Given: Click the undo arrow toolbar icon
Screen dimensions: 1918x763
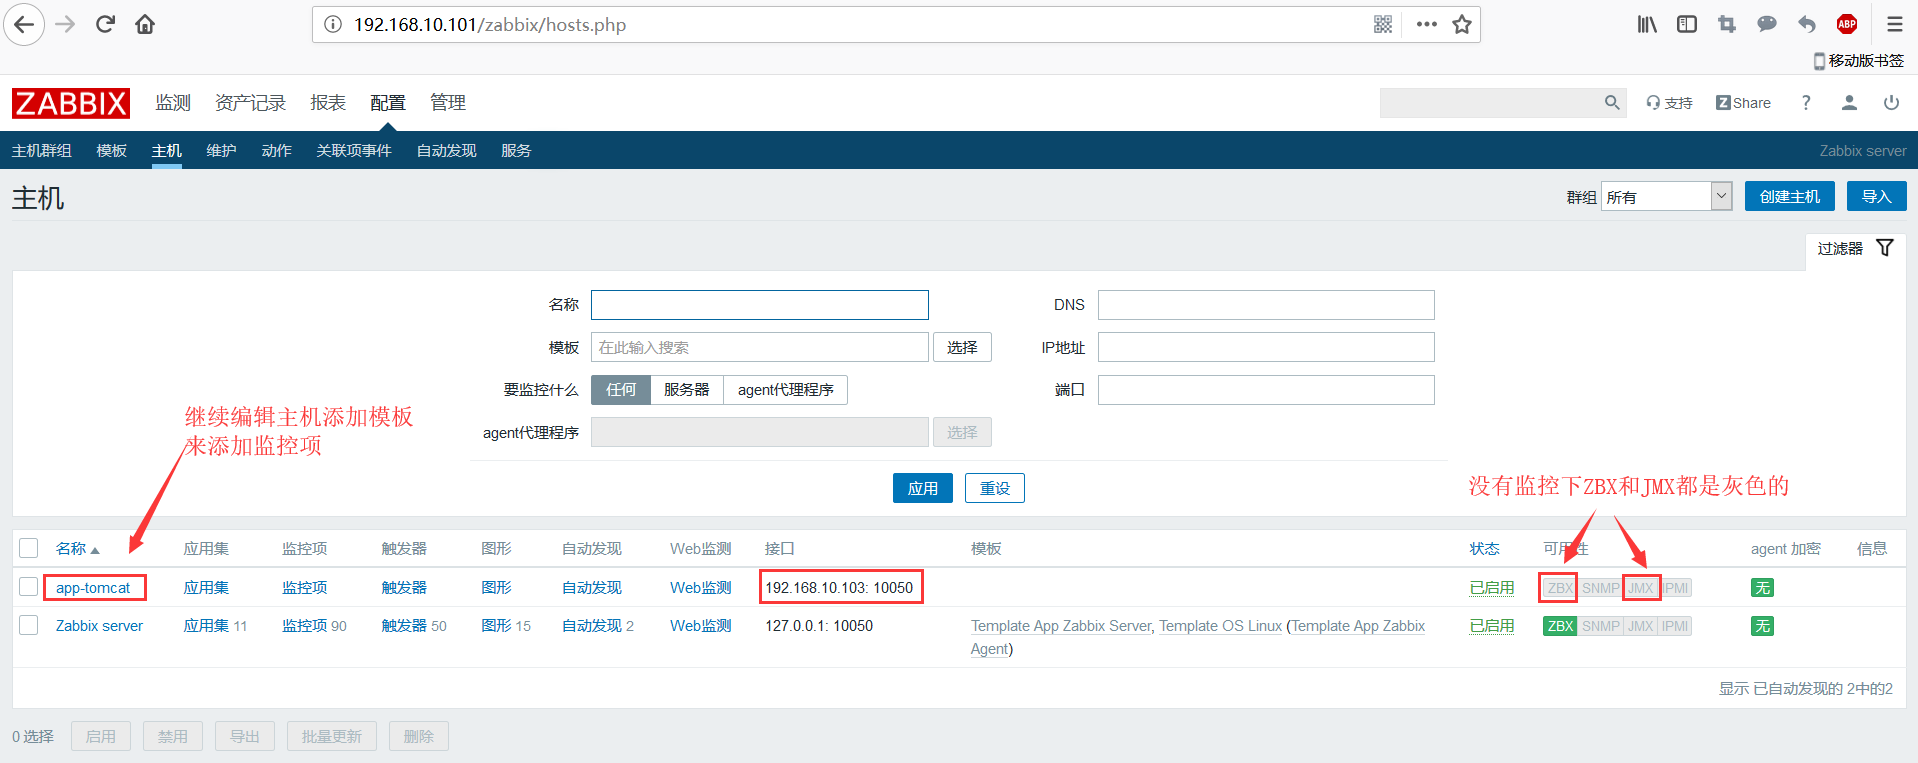Looking at the screenshot, I should coord(1807,24).
